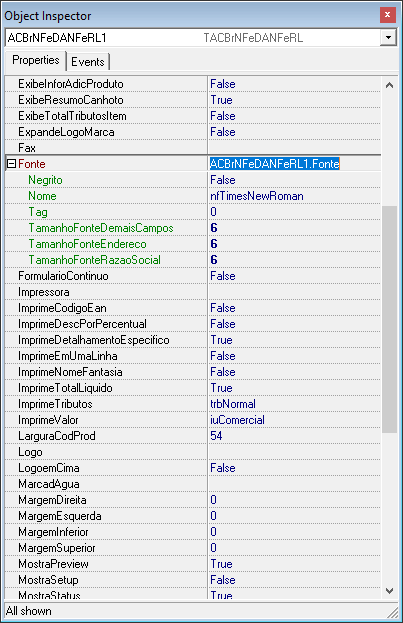
Task: Collapse the Fonte property group
Action: (x=12, y=164)
